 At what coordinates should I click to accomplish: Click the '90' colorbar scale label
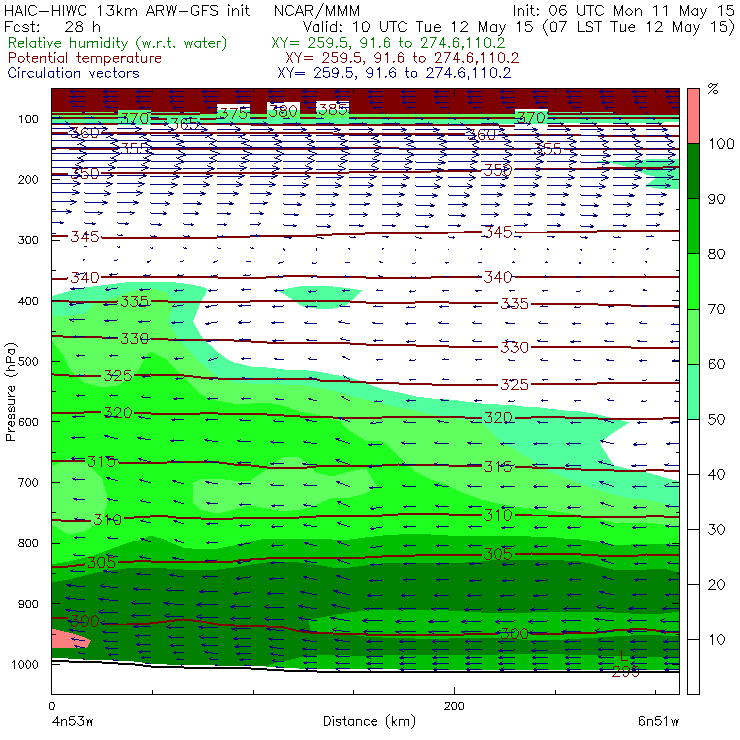pyautogui.click(x=716, y=199)
